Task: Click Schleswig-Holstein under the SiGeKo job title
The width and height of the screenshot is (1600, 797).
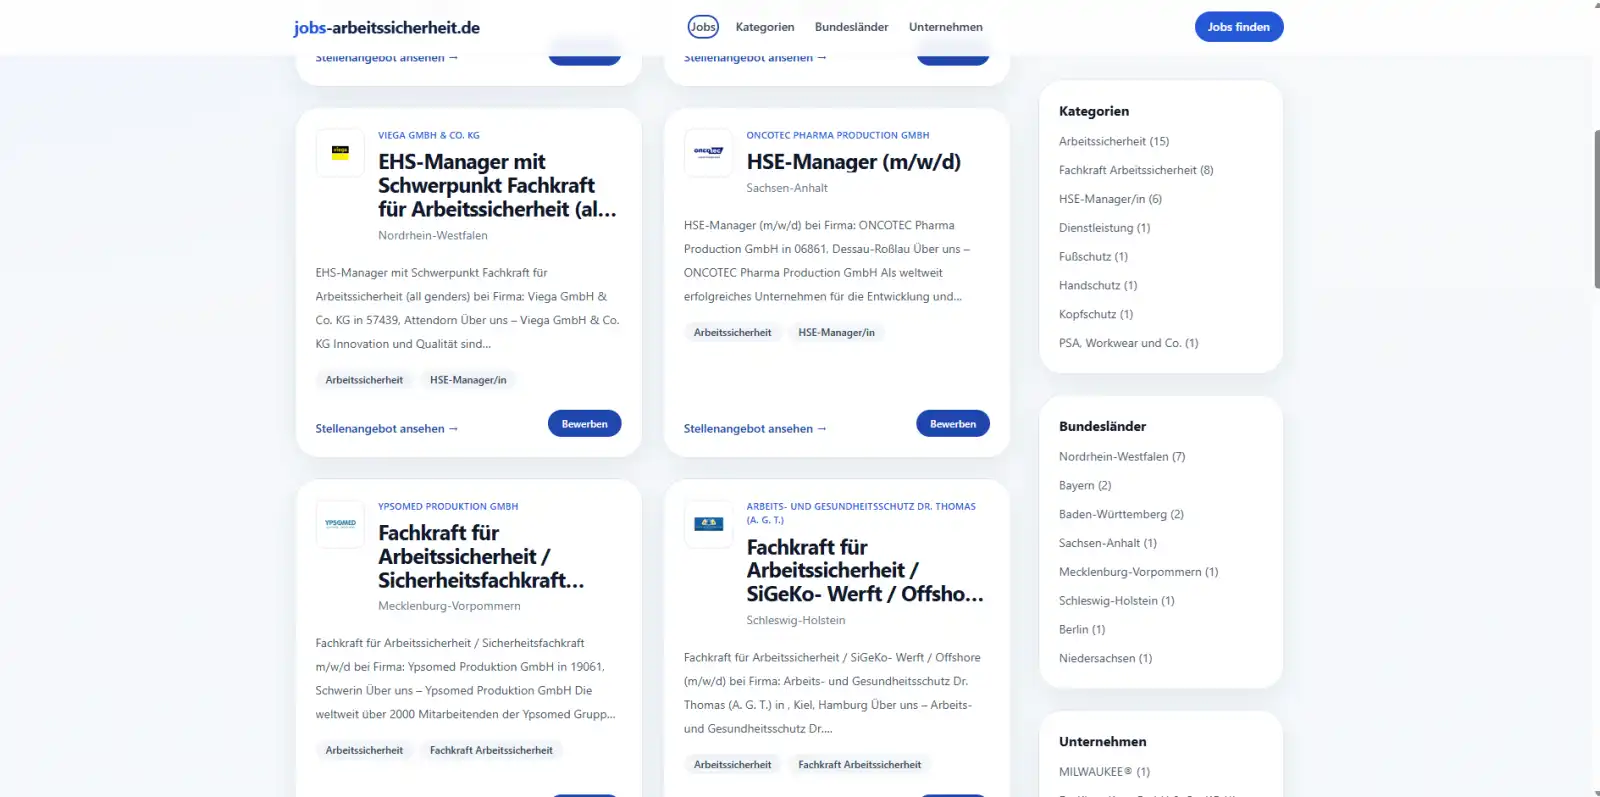Action: point(796,620)
